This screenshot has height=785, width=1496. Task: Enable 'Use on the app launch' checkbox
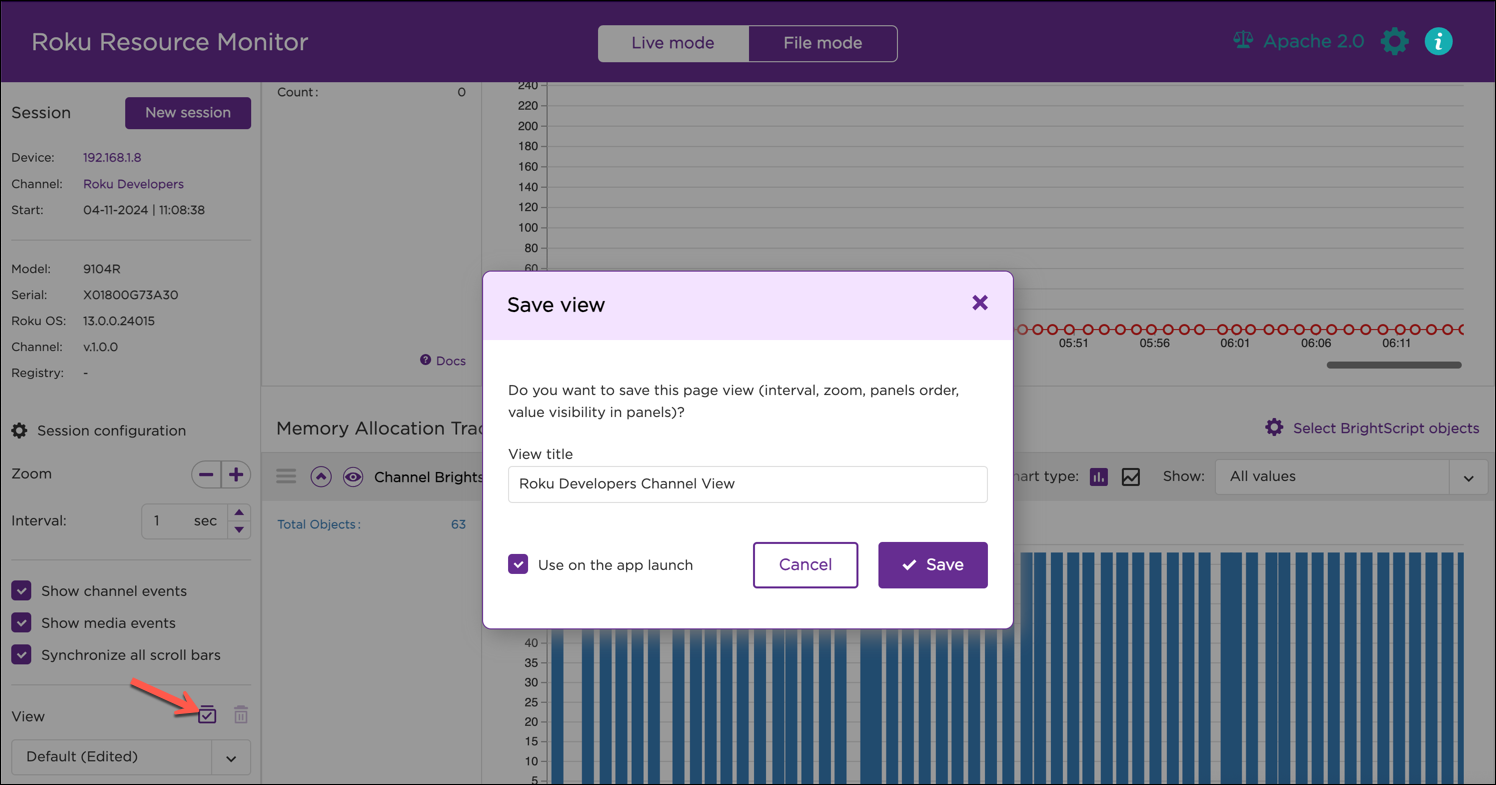tap(518, 563)
